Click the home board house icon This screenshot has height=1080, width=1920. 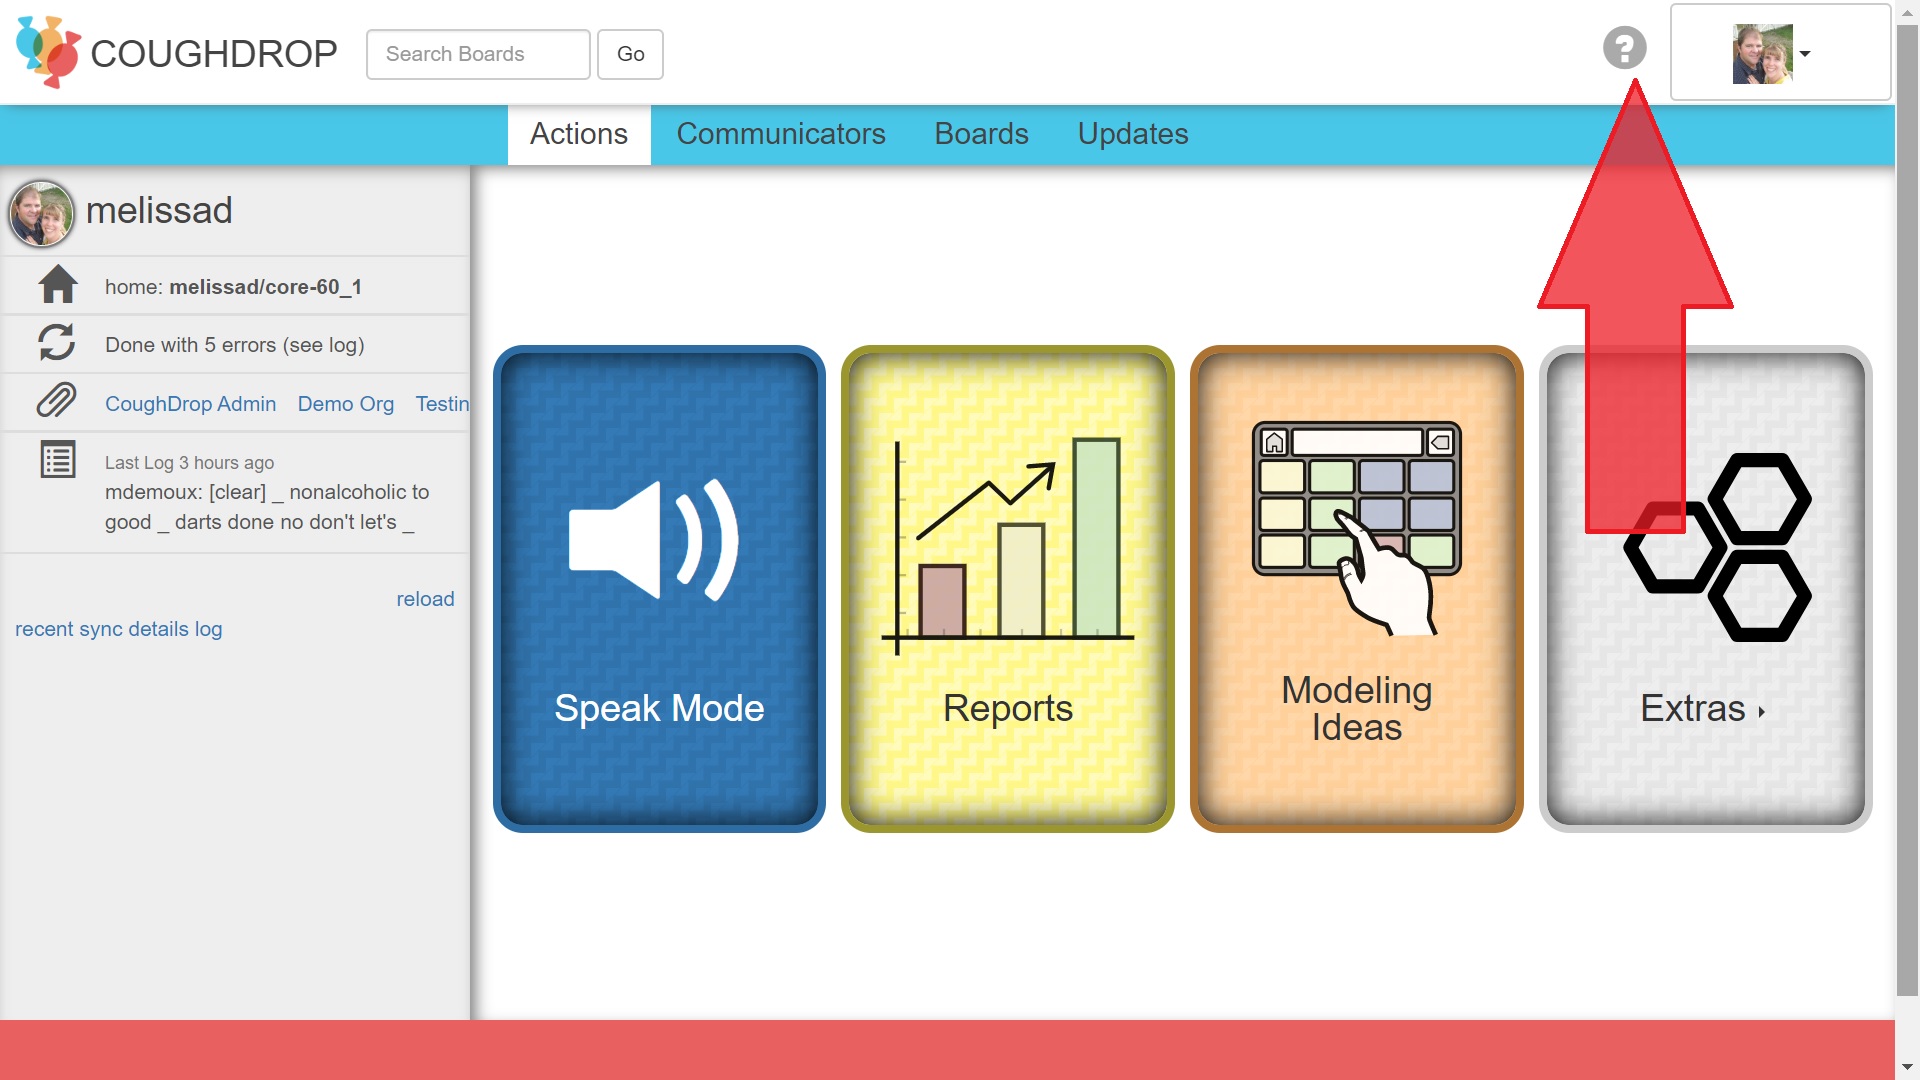click(x=58, y=284)
